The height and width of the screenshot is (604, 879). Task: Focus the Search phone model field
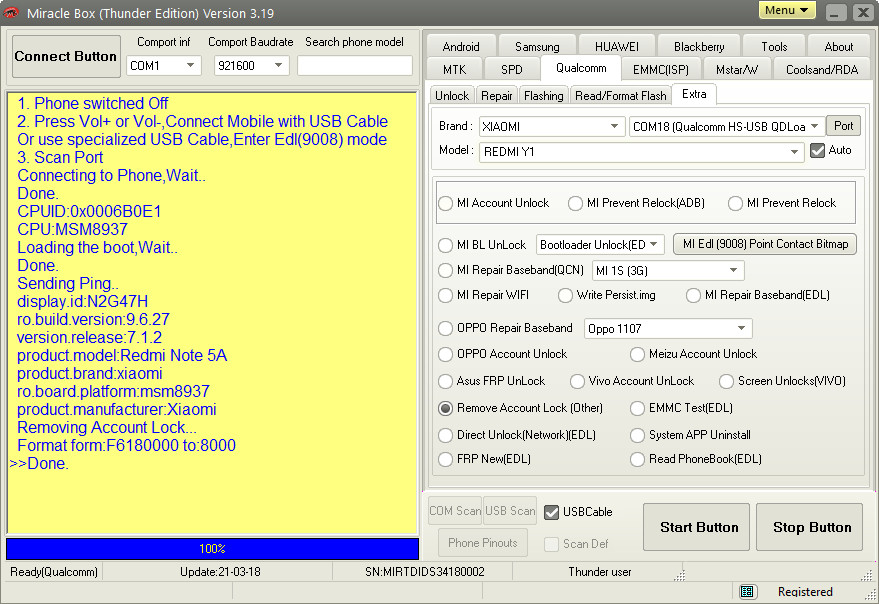tap(355, 66)
